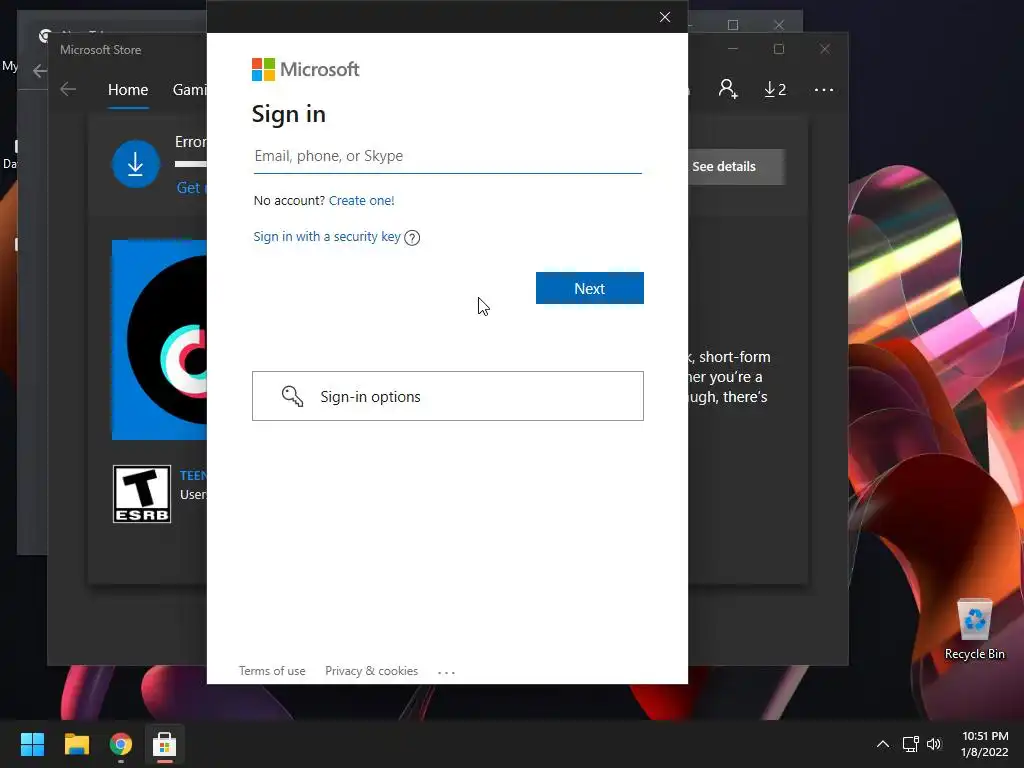
Task: Open Privacy & cookies link
Action: click(372, 671)
